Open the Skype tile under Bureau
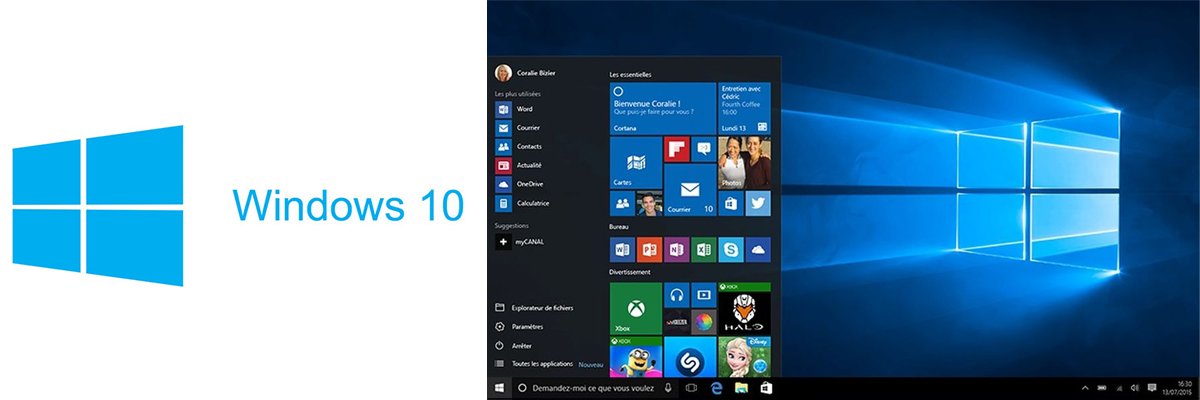This screenshot has width=1200, height=400. pyautogui.click(x=731, y=249)
